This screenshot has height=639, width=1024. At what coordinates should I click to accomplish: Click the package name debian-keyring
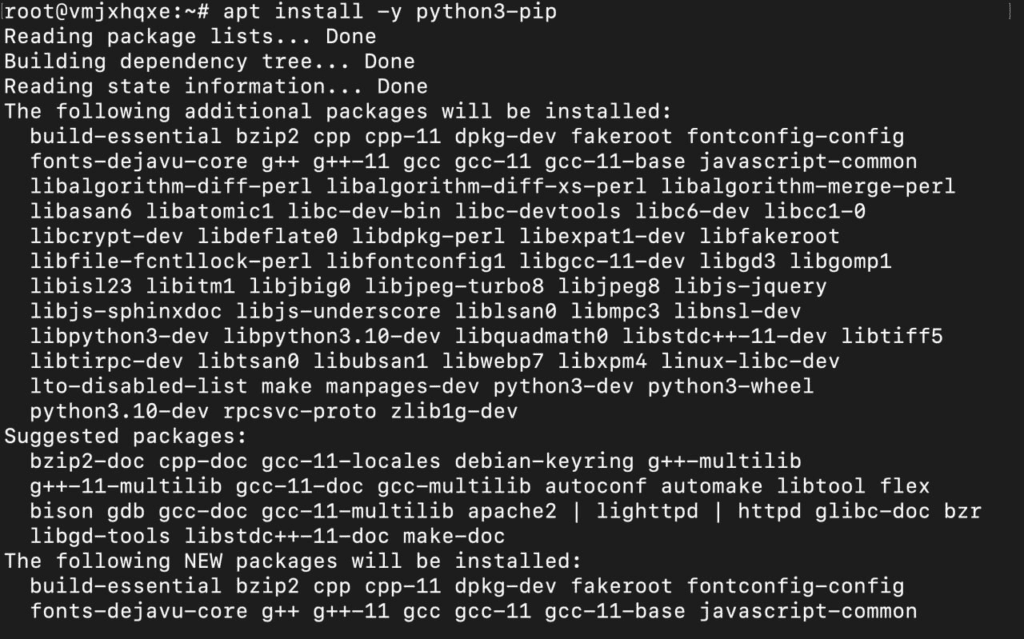[544, 461]
